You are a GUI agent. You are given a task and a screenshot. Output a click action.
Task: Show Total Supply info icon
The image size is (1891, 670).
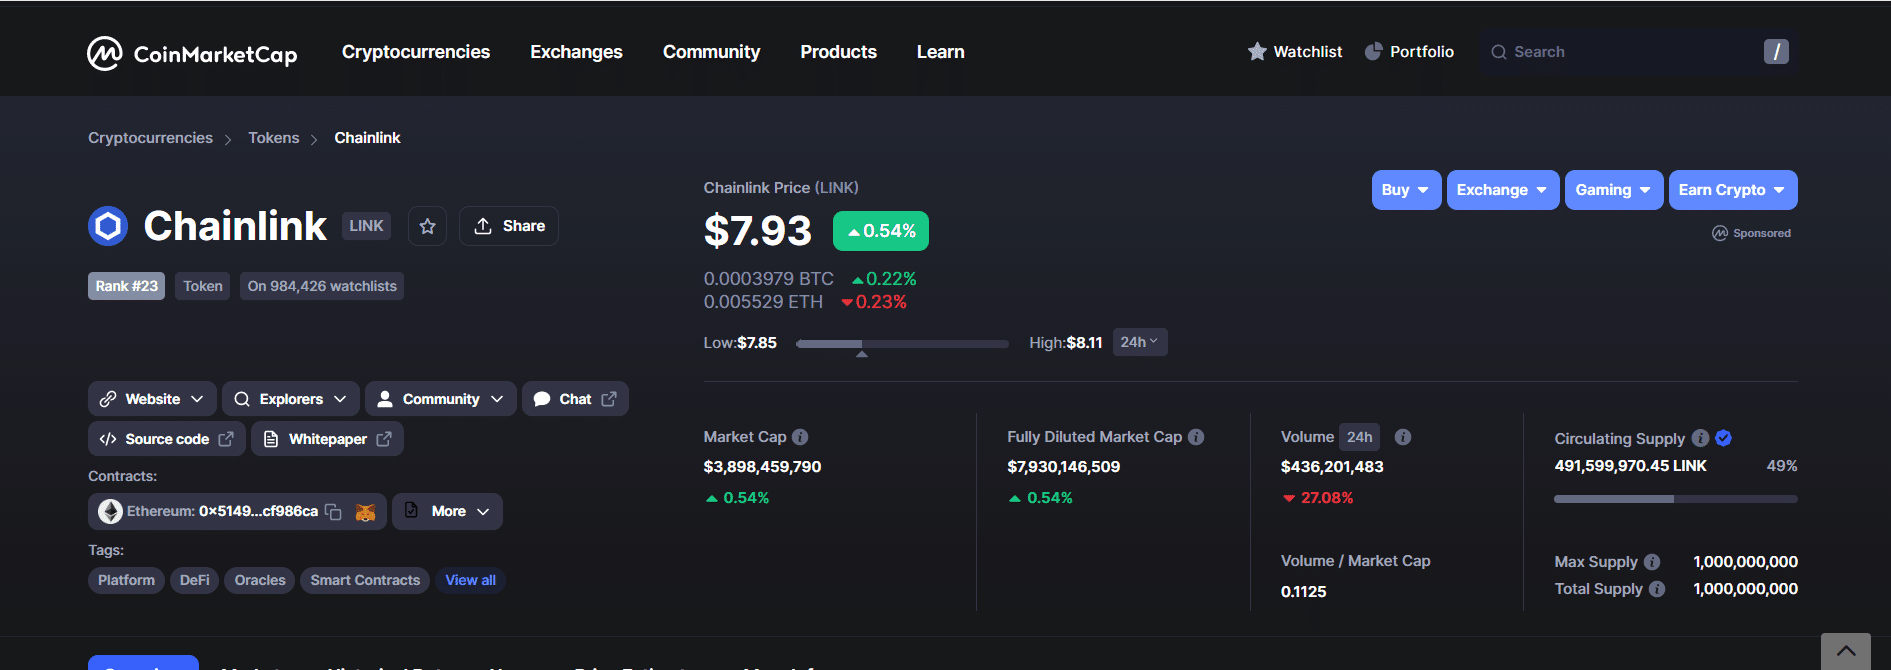click(x=1657, y=589)
